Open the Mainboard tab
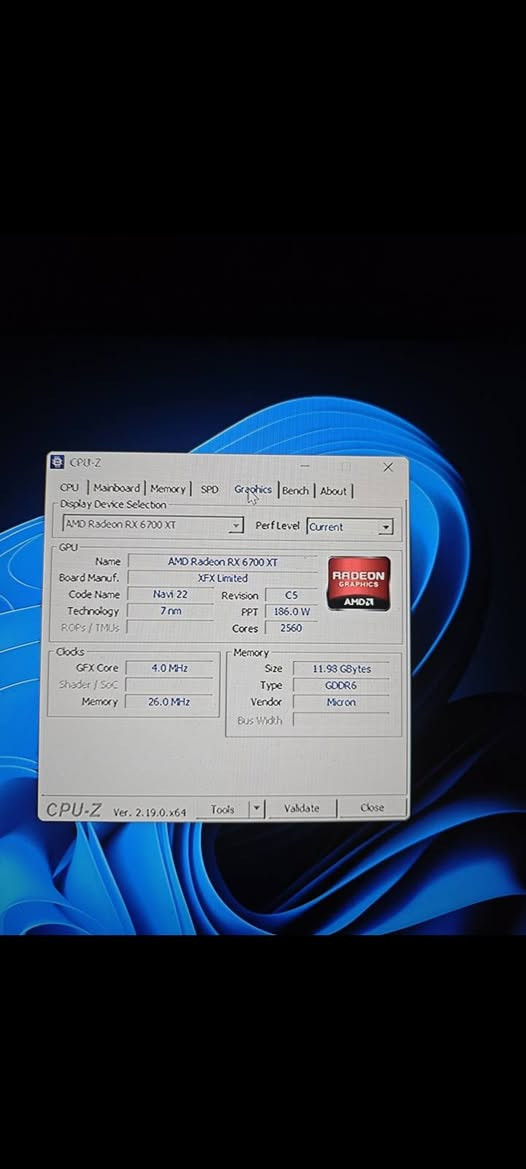 click(x=116, y=488)
